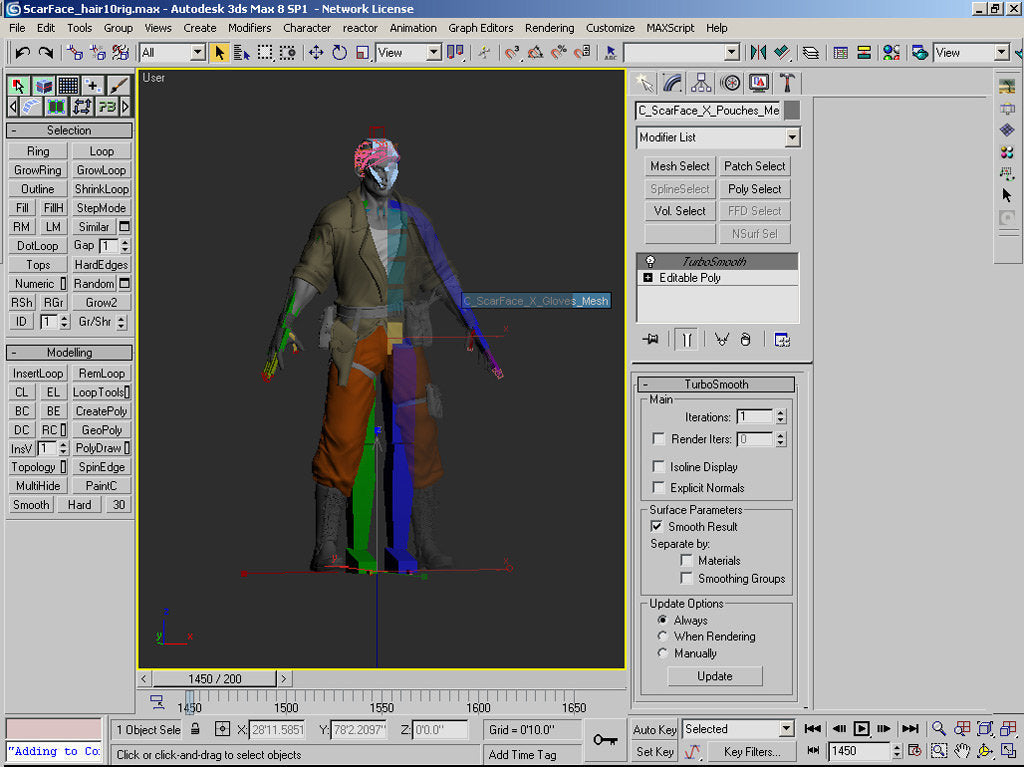
Task: Select the Select and Move tool
Action: click(x=316, y=52)
